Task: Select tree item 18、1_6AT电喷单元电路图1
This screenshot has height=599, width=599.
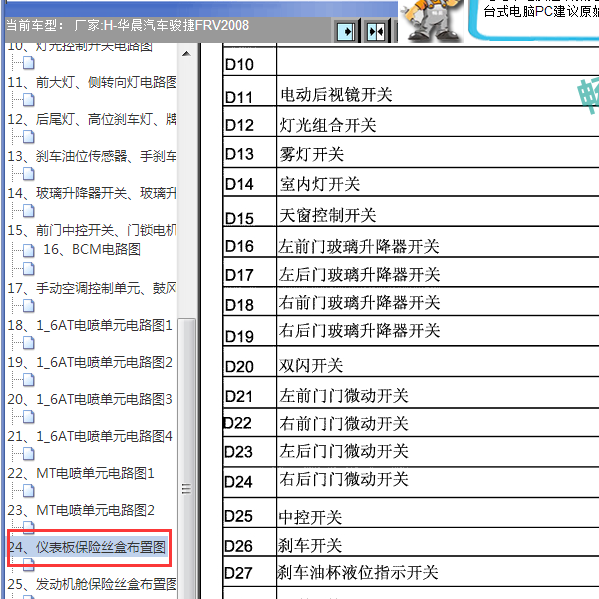Action: point(90,325)
